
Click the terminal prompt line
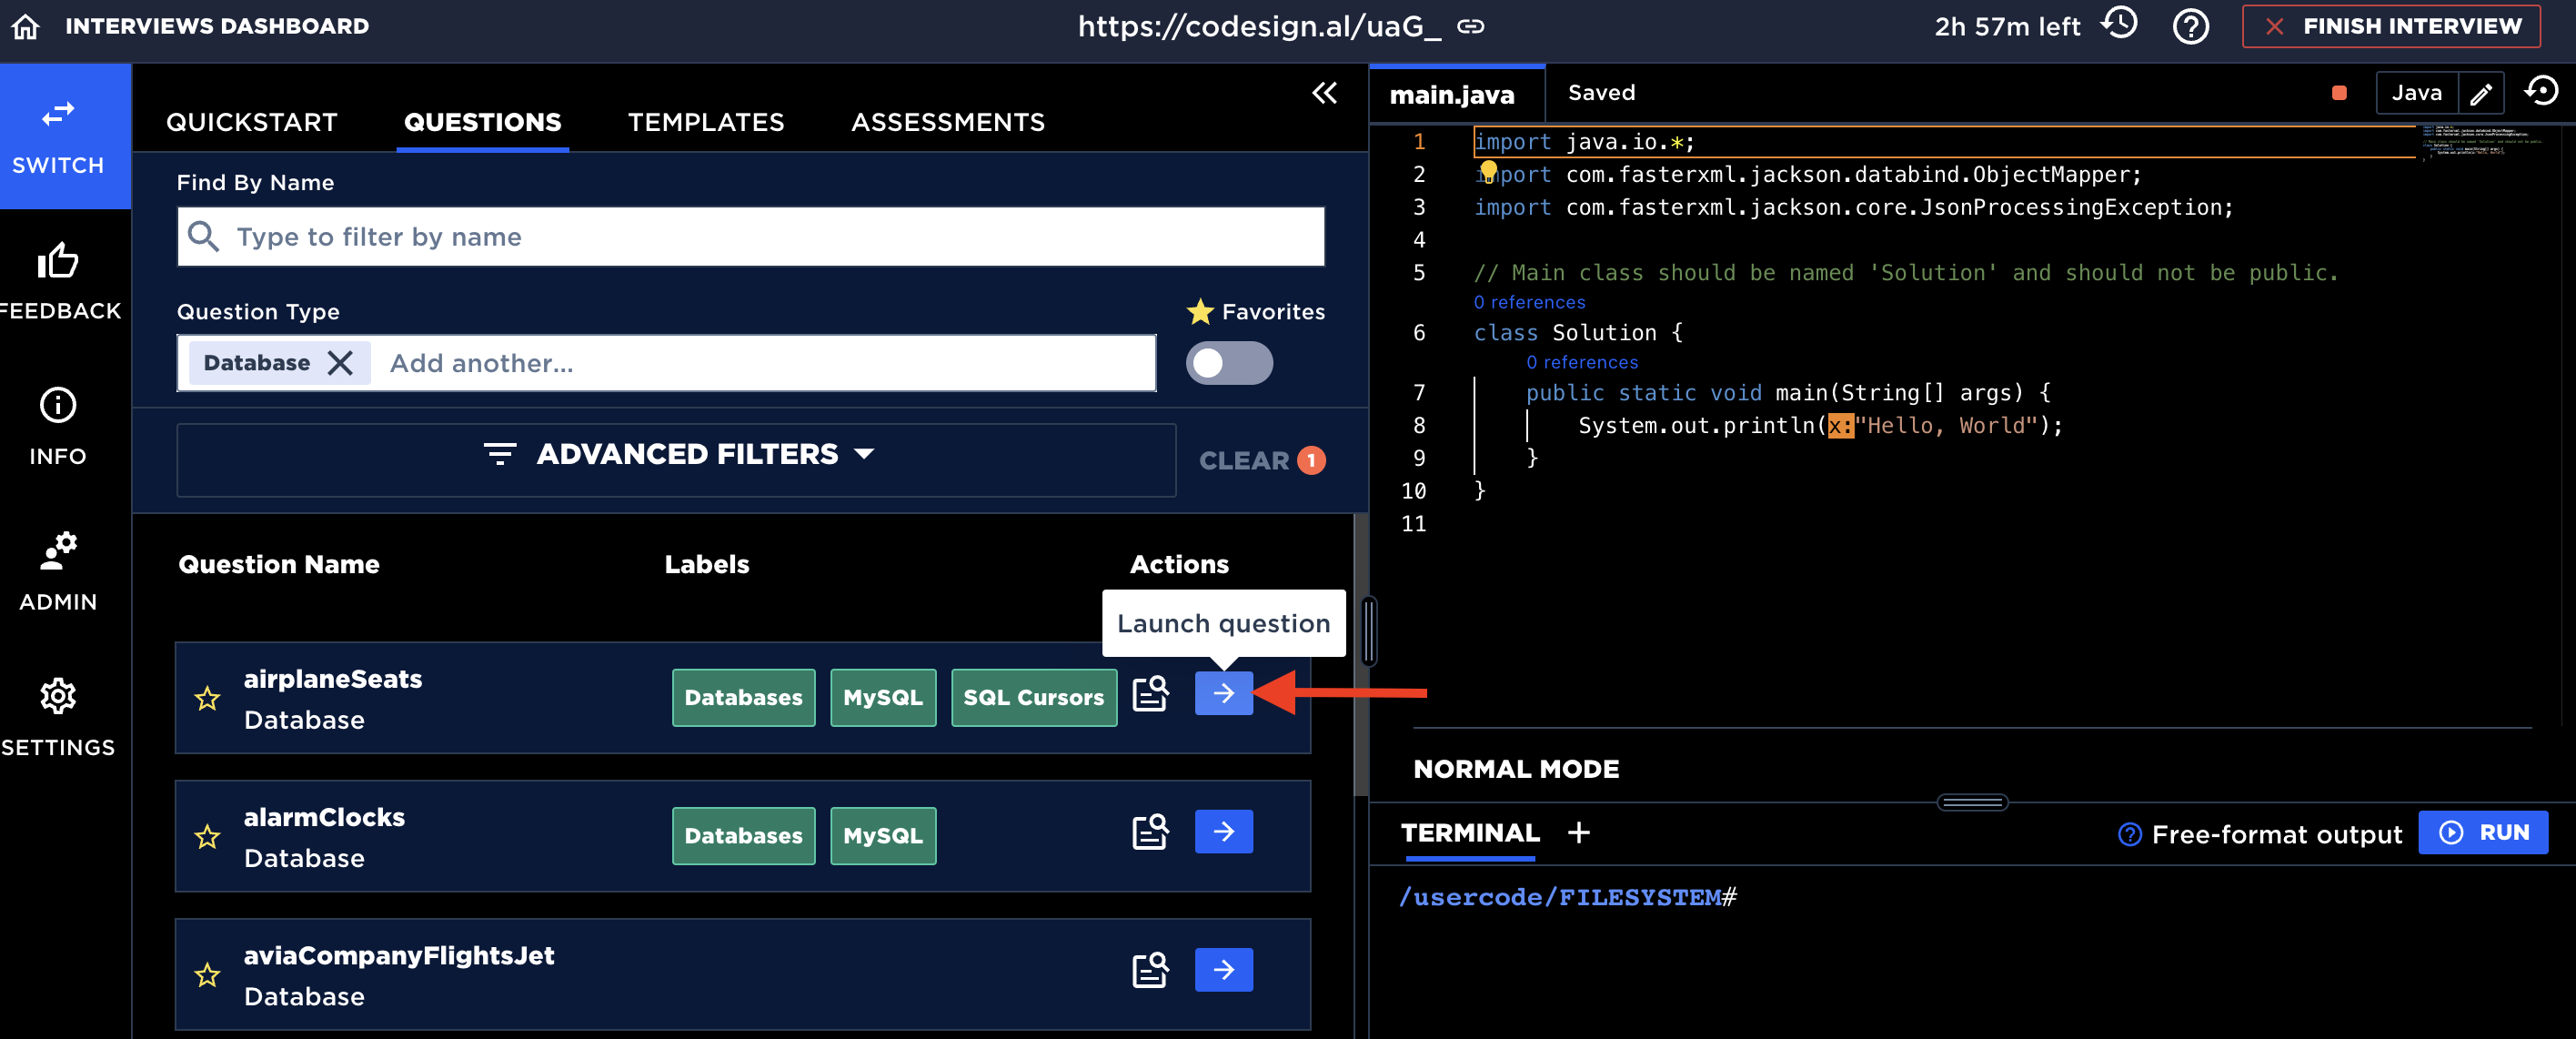[x=1567, y=897]
